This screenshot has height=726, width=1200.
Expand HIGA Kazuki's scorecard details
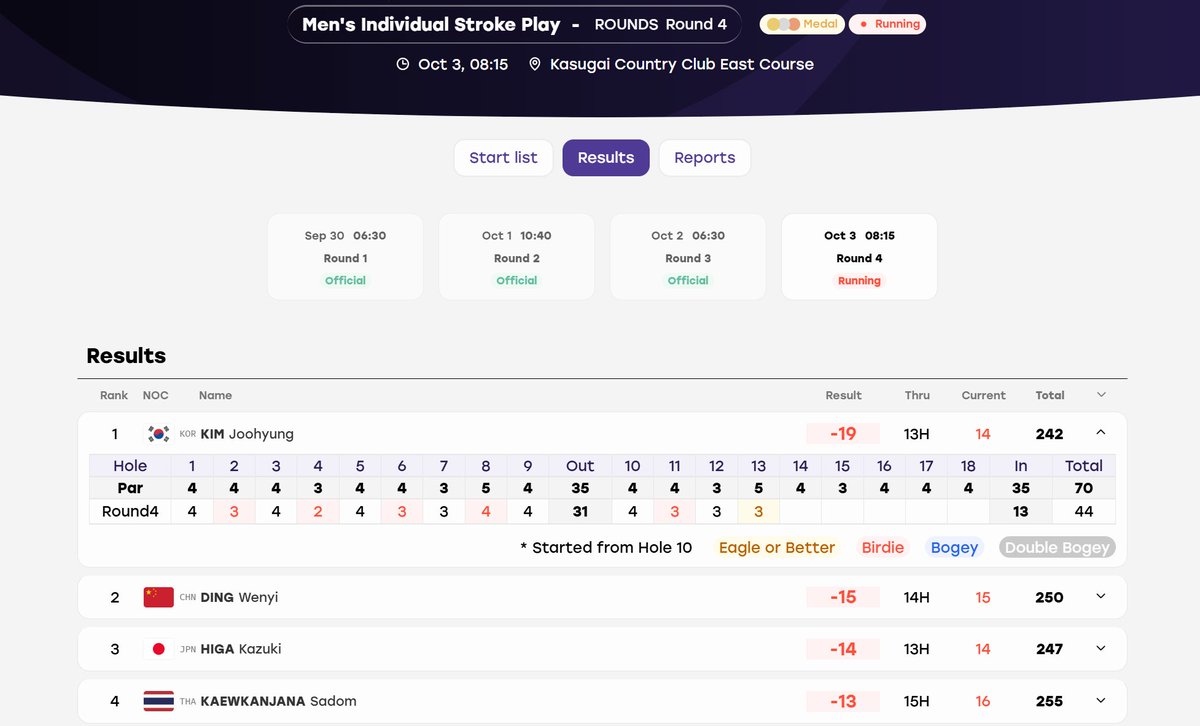pos(1101,649)
